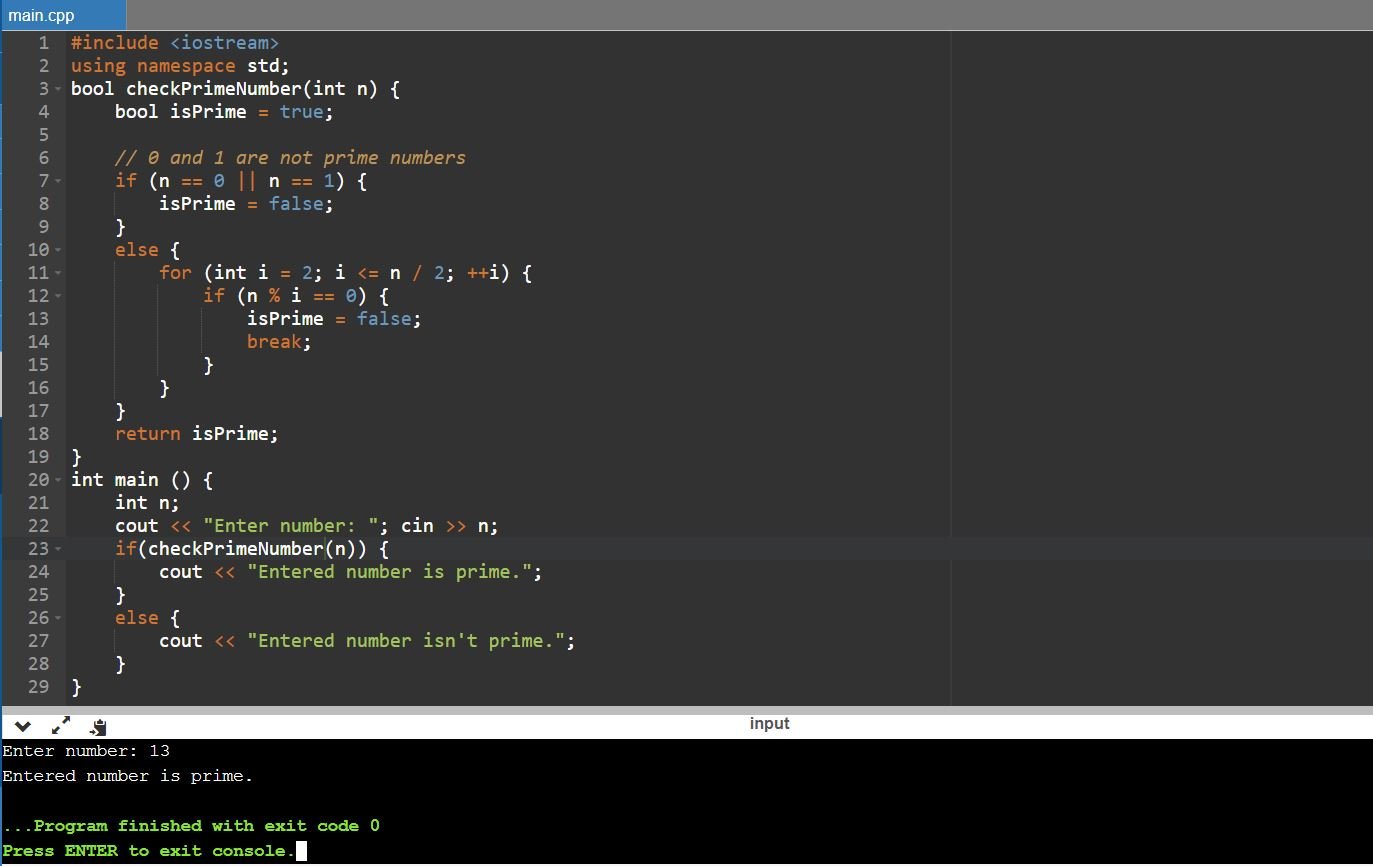This screenshot has width=1373, height=866.
Task: Click the 'Entered number is prime.' console output
Action: pyautogui.click(x=127, y=776)
